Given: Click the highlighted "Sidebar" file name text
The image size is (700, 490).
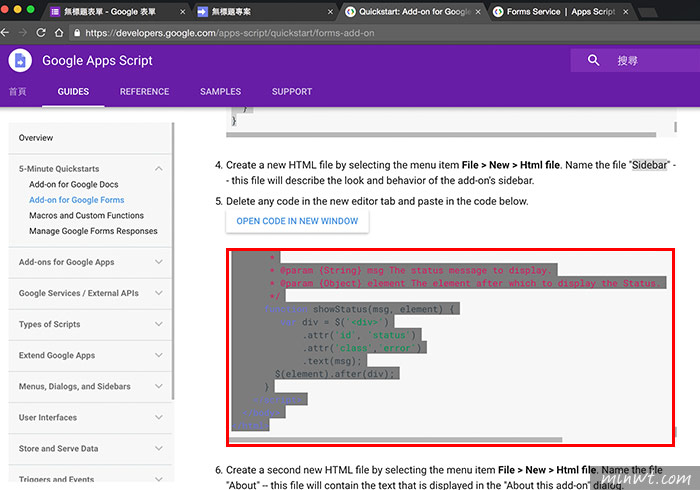Looking at the screenshot, I should tap(650, 165).
